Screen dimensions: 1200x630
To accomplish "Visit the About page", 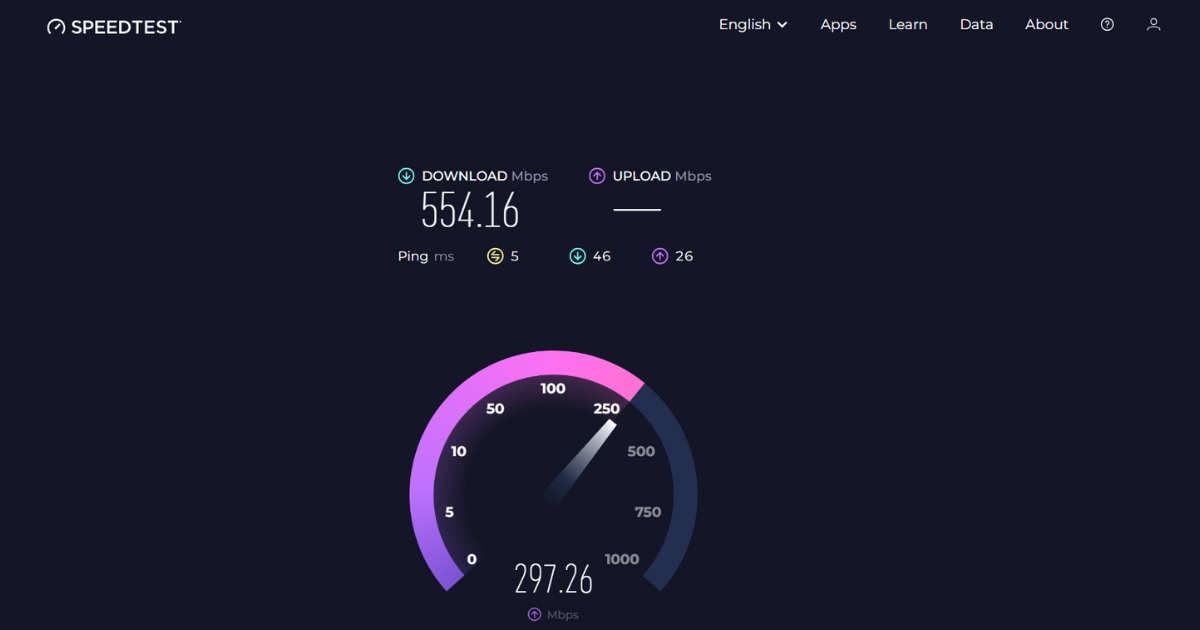I will point(1046,24).
